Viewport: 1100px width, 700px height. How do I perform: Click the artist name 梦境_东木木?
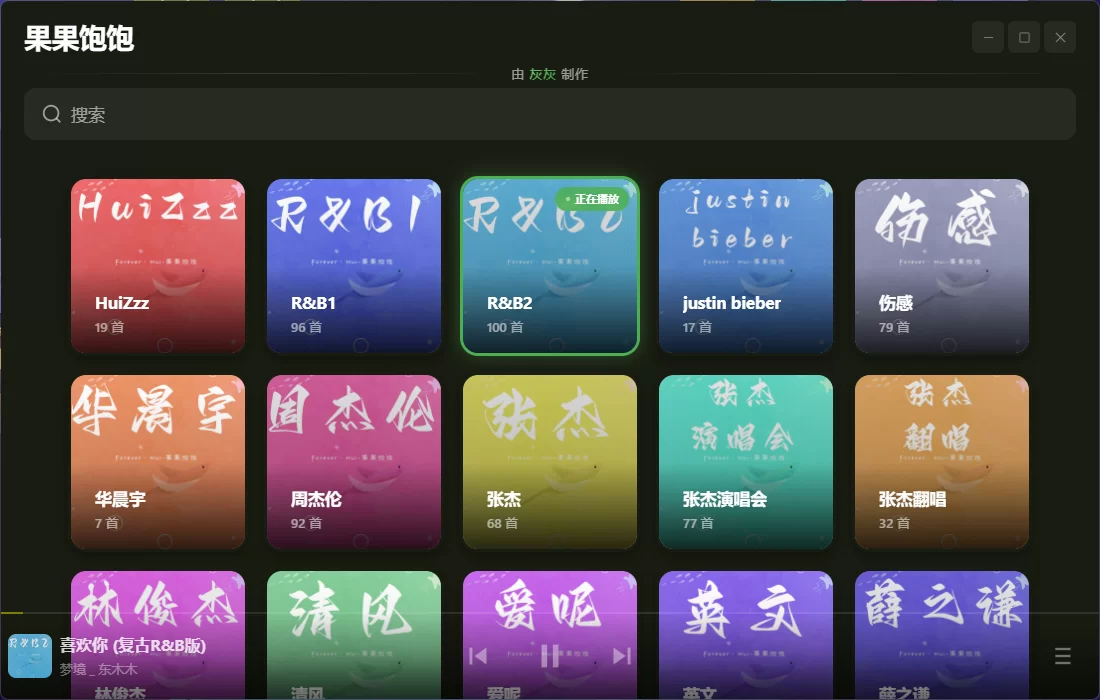click(x=99, y=669)
